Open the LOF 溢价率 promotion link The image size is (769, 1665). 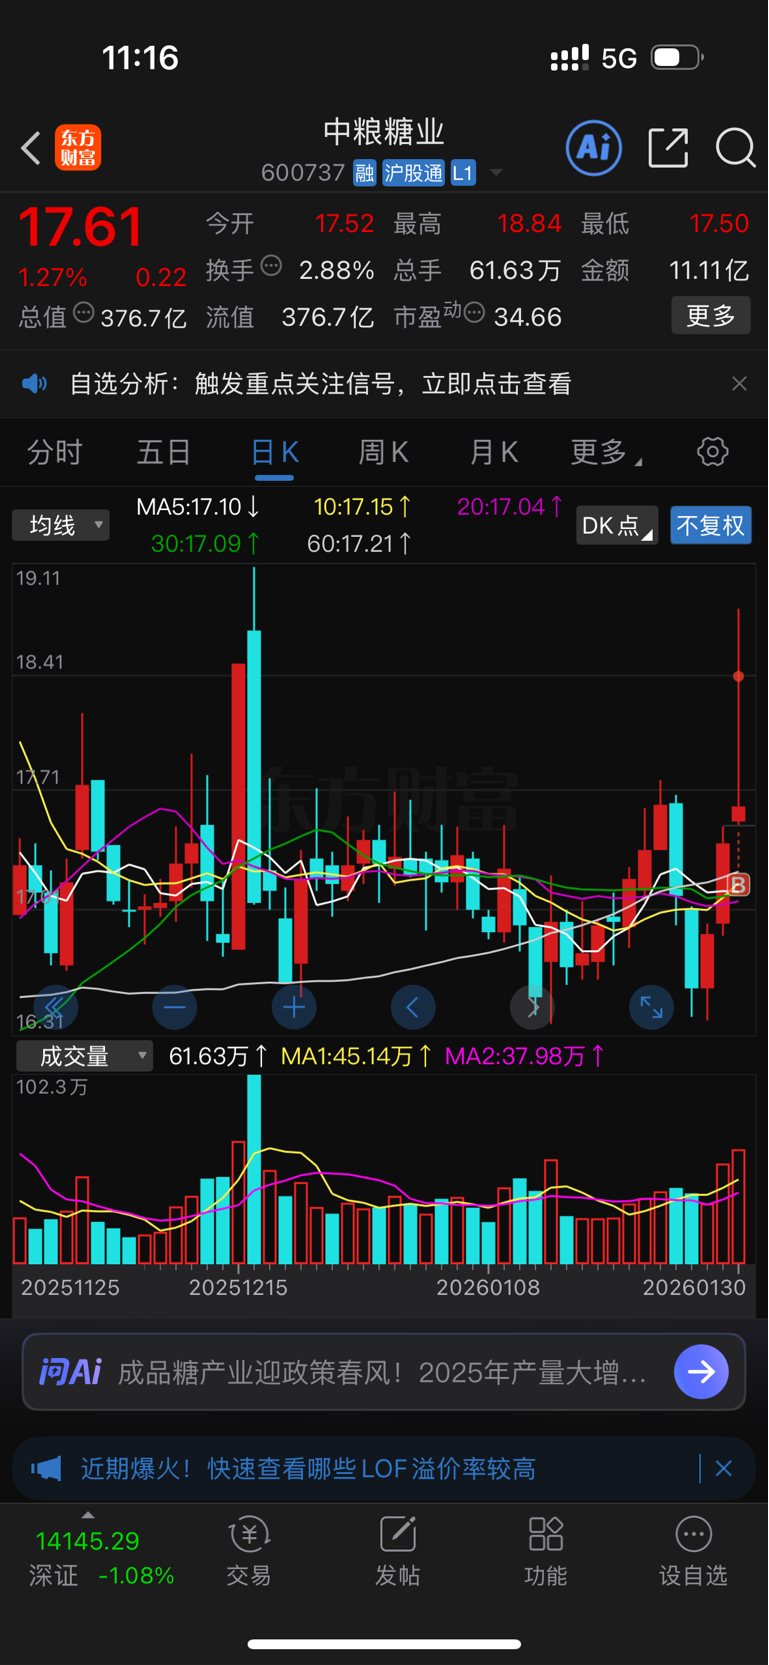point(308,1468)
